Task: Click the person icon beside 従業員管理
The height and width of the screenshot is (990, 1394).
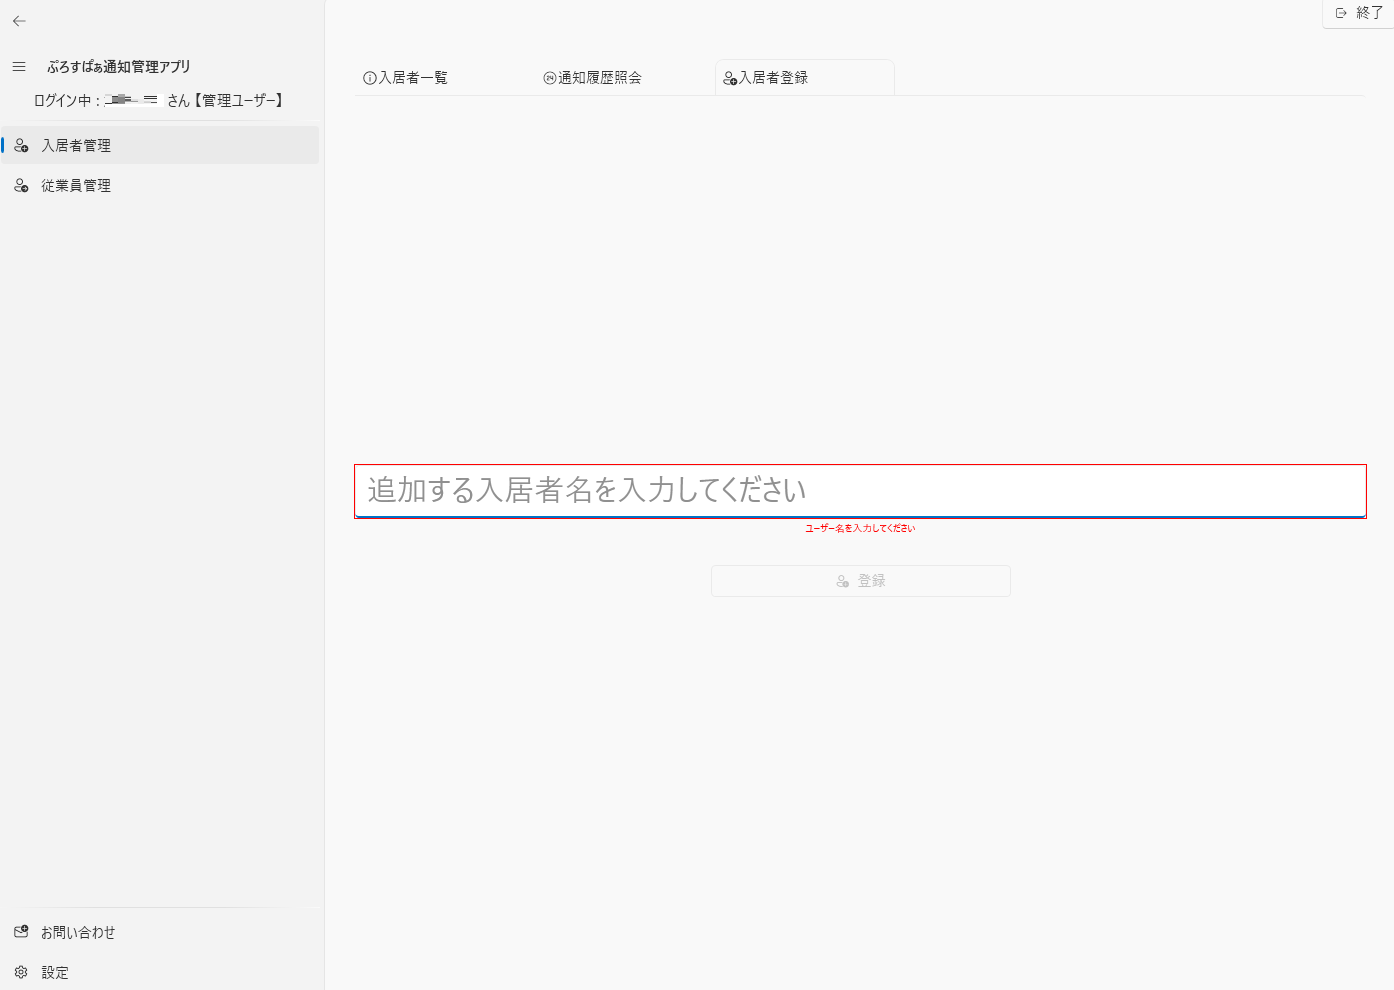Action: click(x=21, y=186)
